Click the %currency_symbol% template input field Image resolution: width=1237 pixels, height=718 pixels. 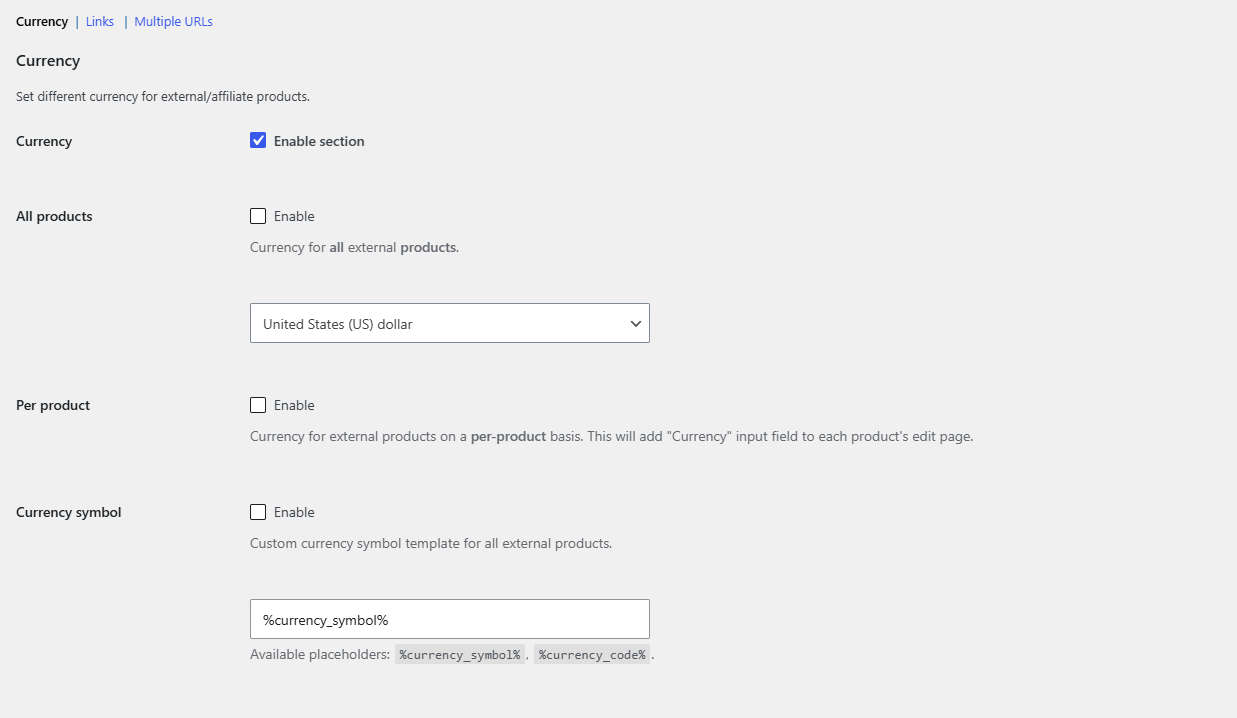click(x=450, y=619)
